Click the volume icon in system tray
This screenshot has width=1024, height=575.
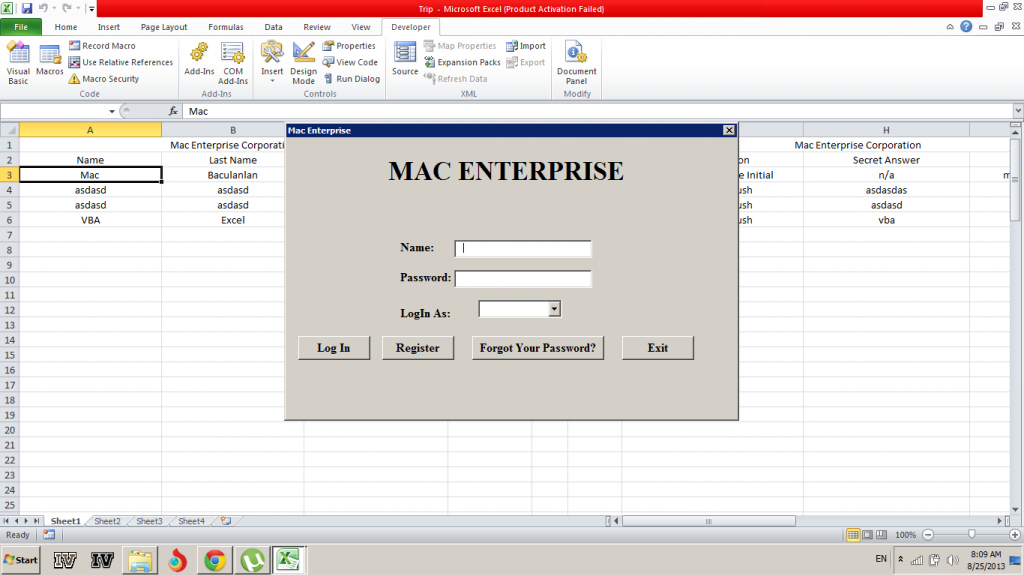(953, 560)
